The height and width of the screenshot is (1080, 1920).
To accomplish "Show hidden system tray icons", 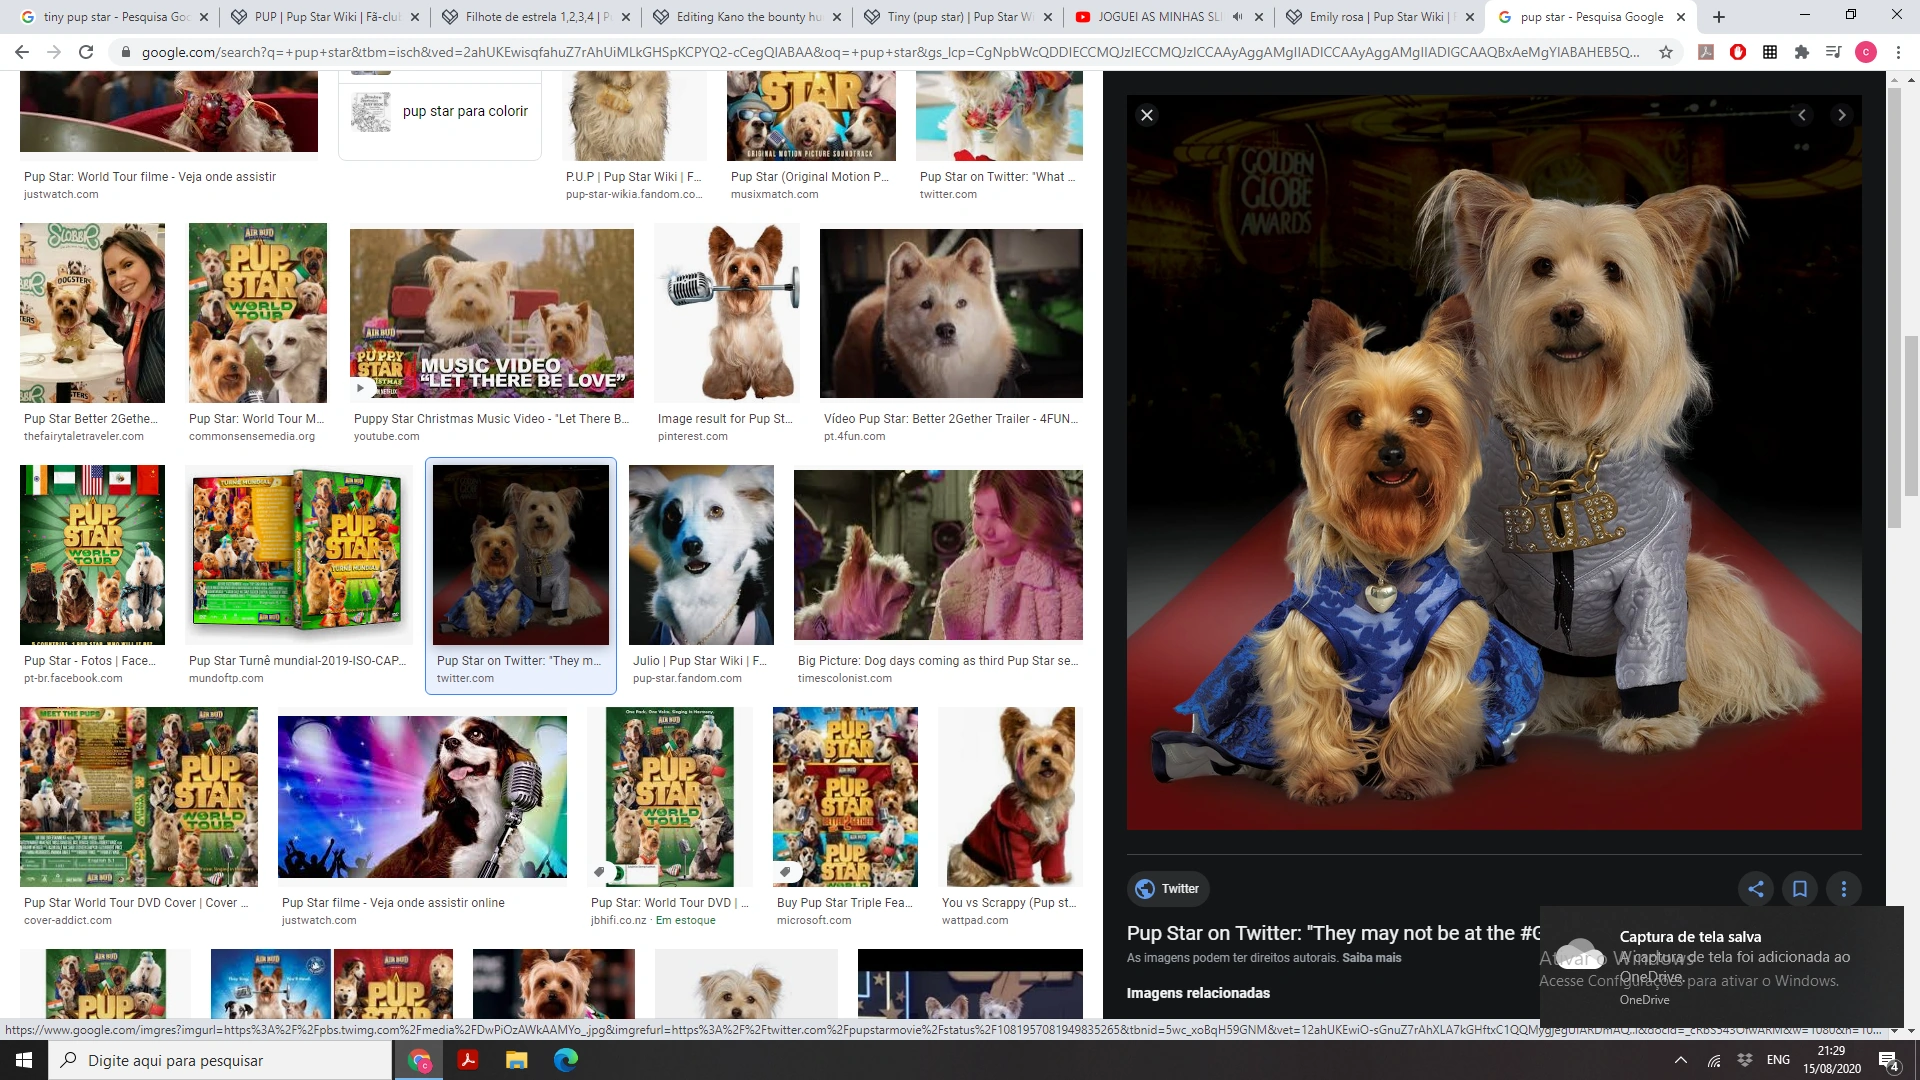I will (1680, 1060).
